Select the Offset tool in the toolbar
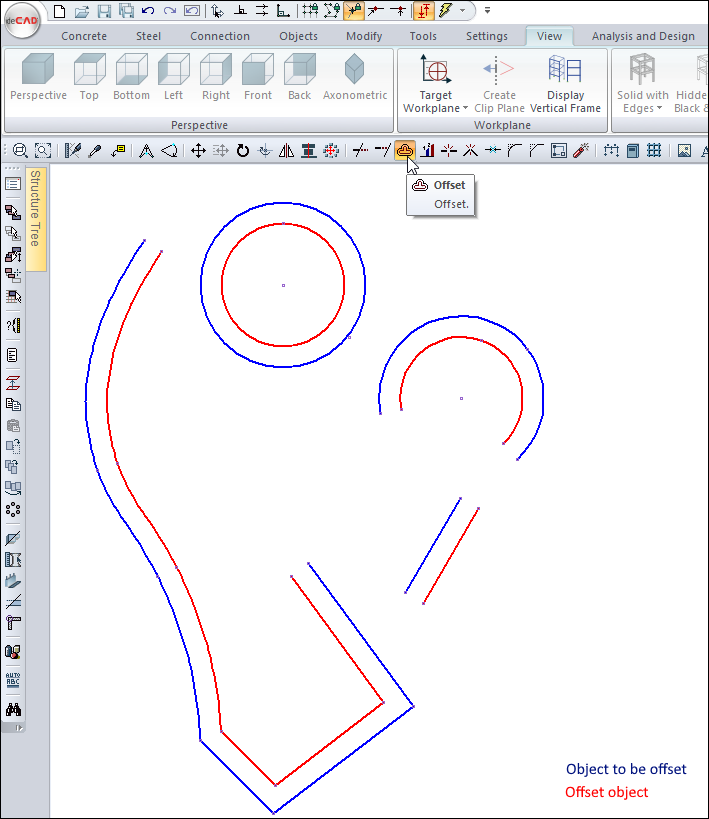This screenshot has width=709, height=819. click(x=405, y=150)
